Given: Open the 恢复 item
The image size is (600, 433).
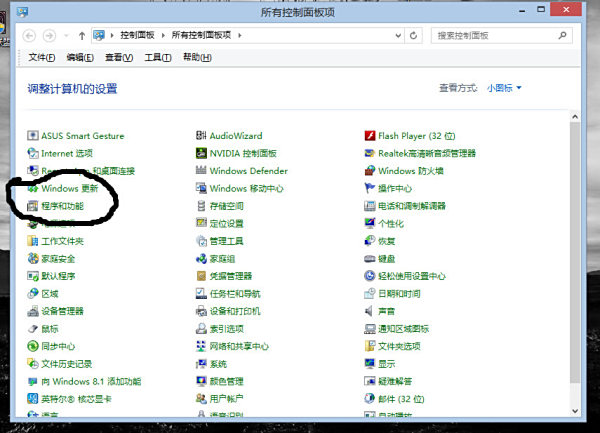Looking at the screenshot, I should [x=386, y=241].
